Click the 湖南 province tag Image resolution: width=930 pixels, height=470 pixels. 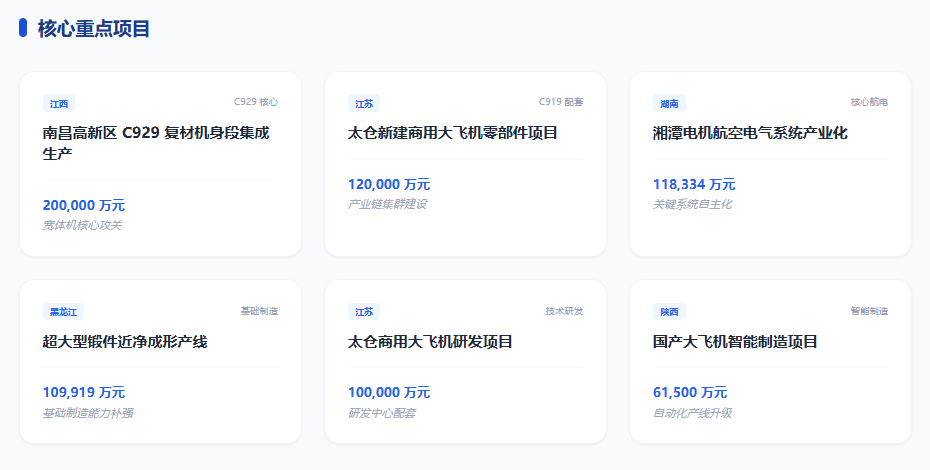(669, 103)
